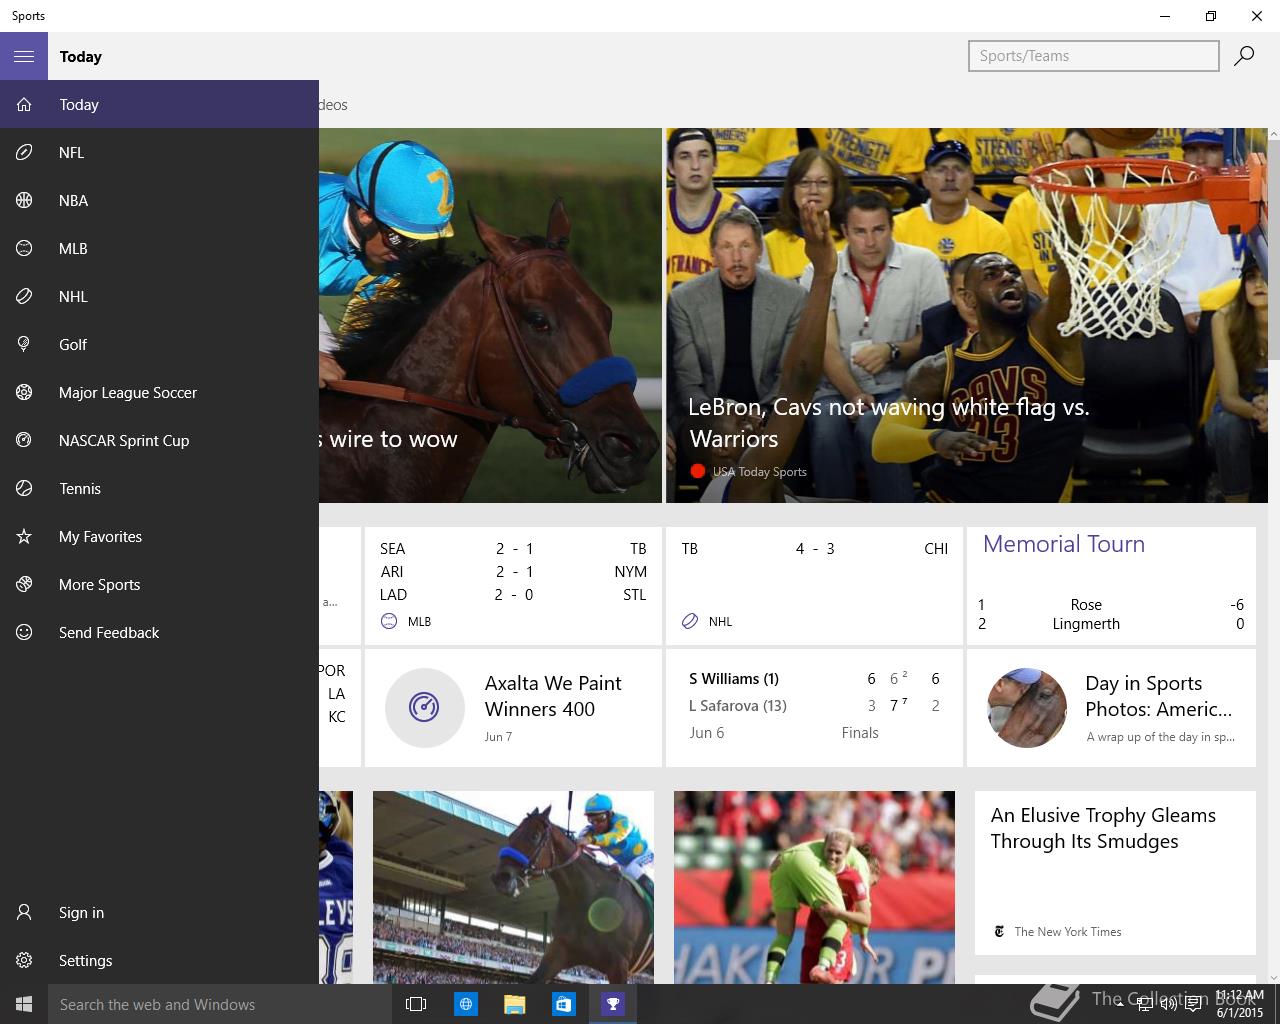Image resolution: width=1280 pixels, height=1024 pixels.
Task: Open the Store taskbar icon
Action: (563, 1004)
